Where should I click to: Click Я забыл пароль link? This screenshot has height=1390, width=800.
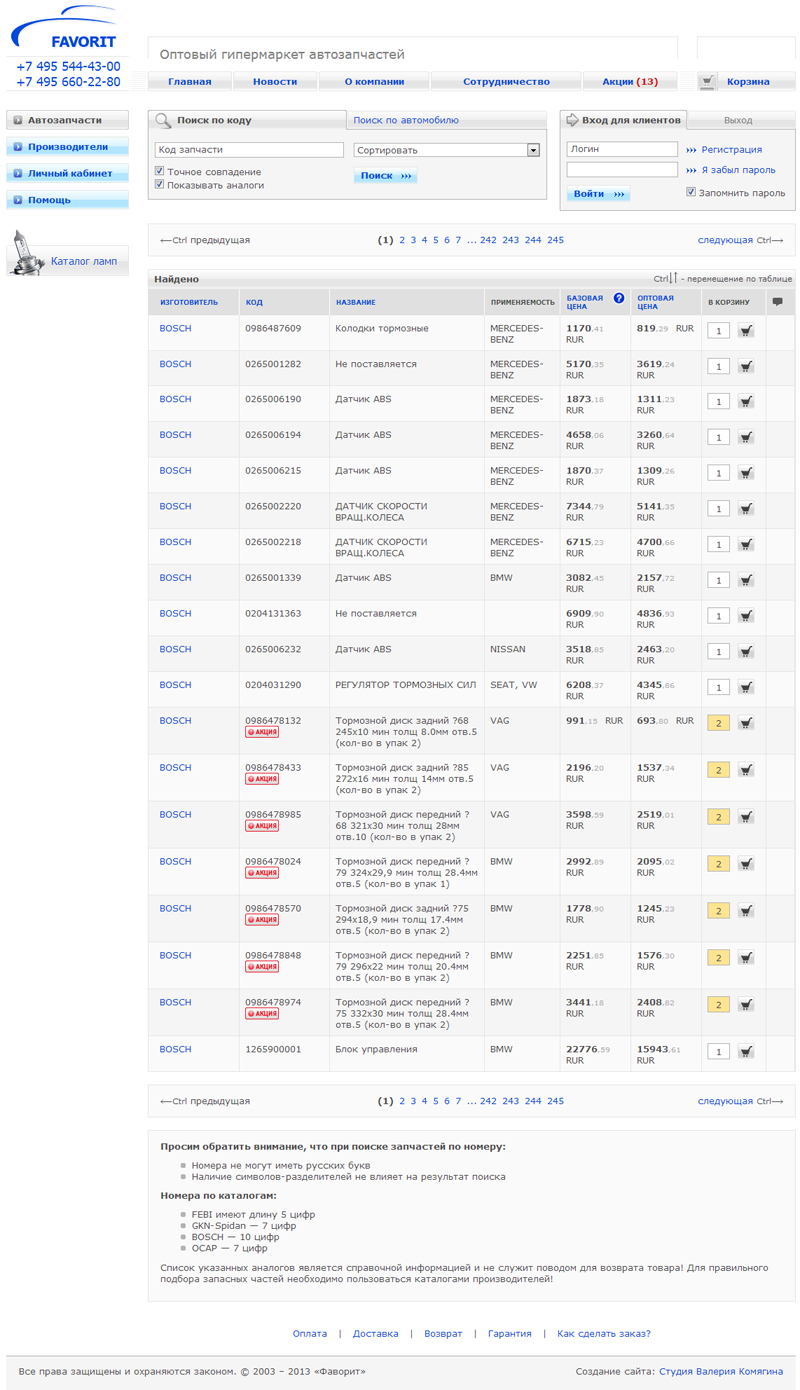click(738, 170)
